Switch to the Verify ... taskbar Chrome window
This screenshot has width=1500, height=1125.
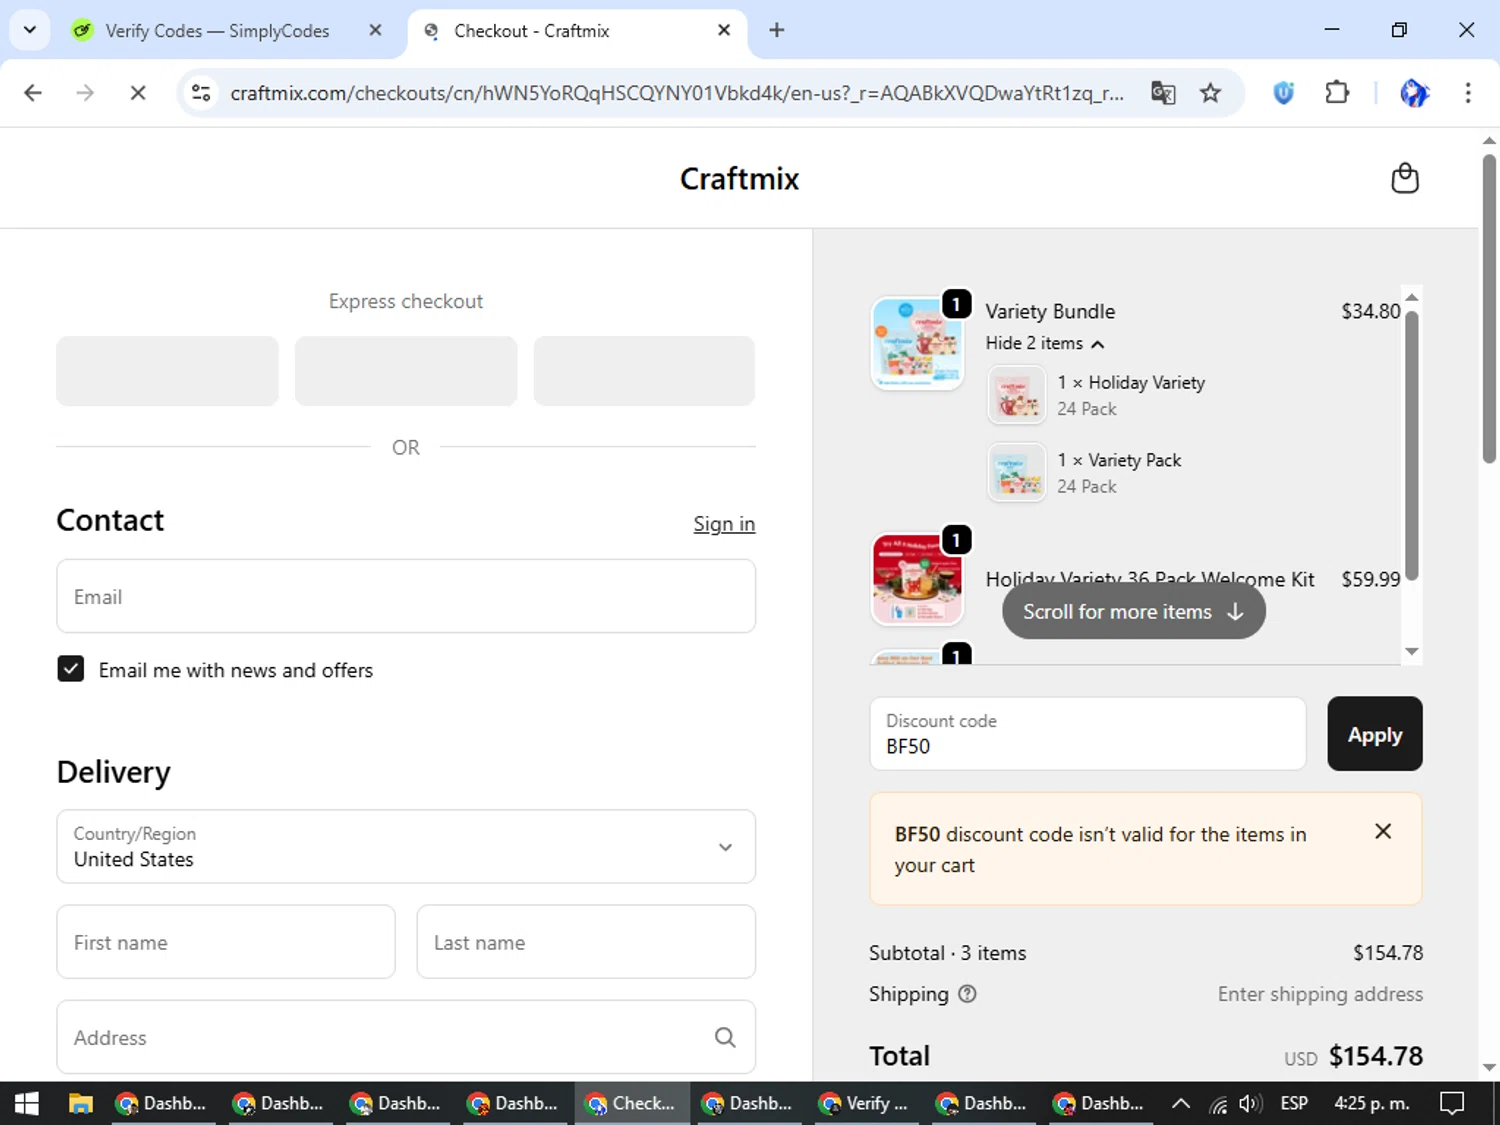tap(865, 1103)
